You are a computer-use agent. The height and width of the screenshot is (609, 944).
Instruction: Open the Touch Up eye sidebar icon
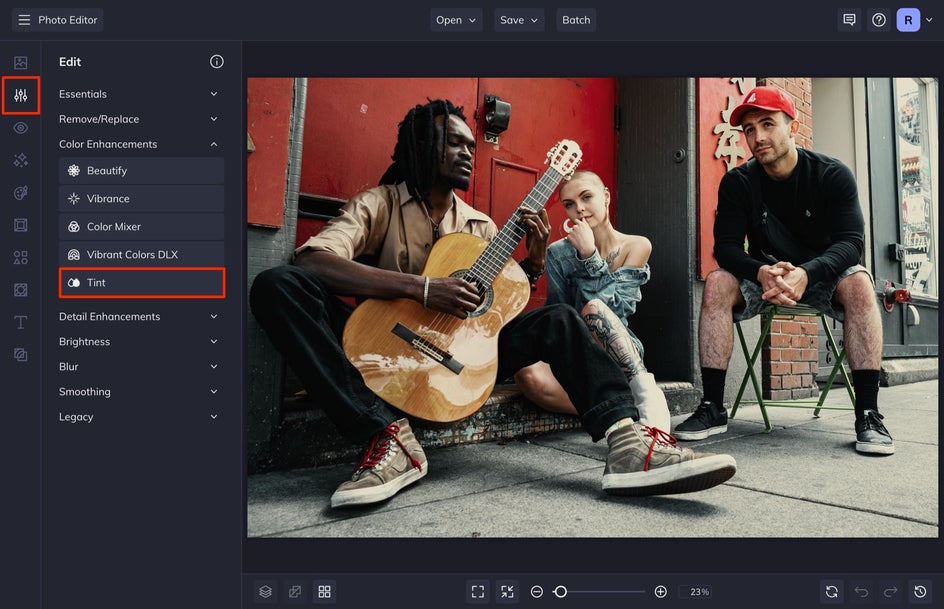(x=20, y=128)
